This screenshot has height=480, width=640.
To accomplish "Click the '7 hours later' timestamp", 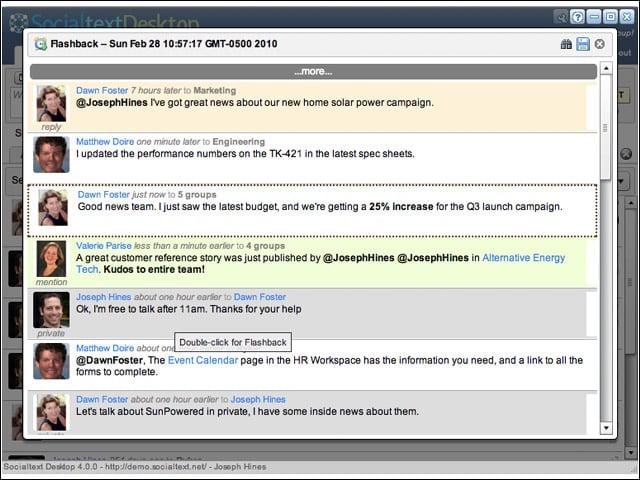I will pyautogui.click(x=156, y=90).
